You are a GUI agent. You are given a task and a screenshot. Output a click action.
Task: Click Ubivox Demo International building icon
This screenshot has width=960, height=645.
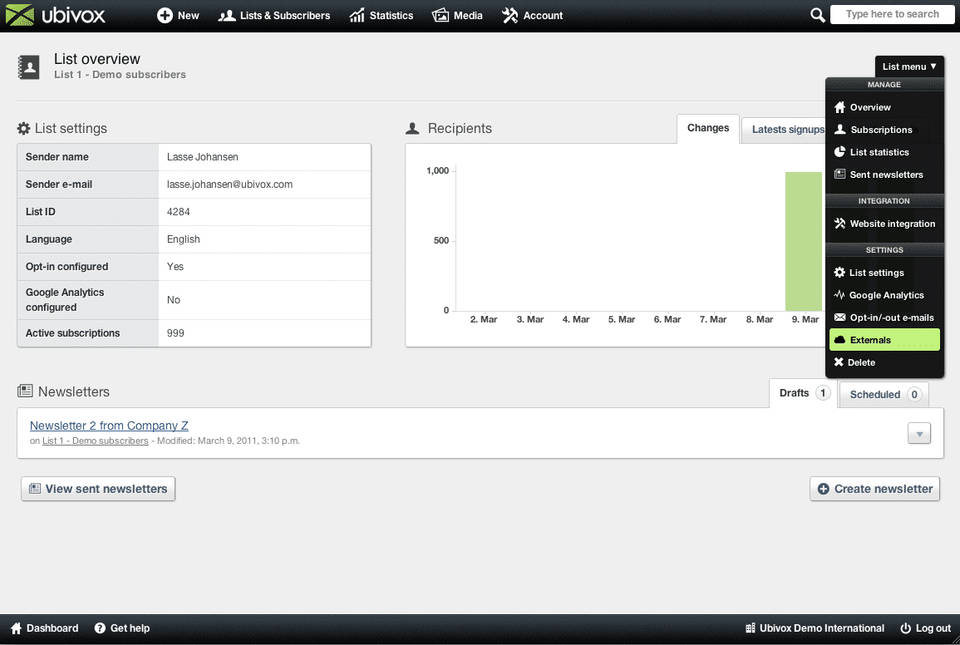(750, 628)
